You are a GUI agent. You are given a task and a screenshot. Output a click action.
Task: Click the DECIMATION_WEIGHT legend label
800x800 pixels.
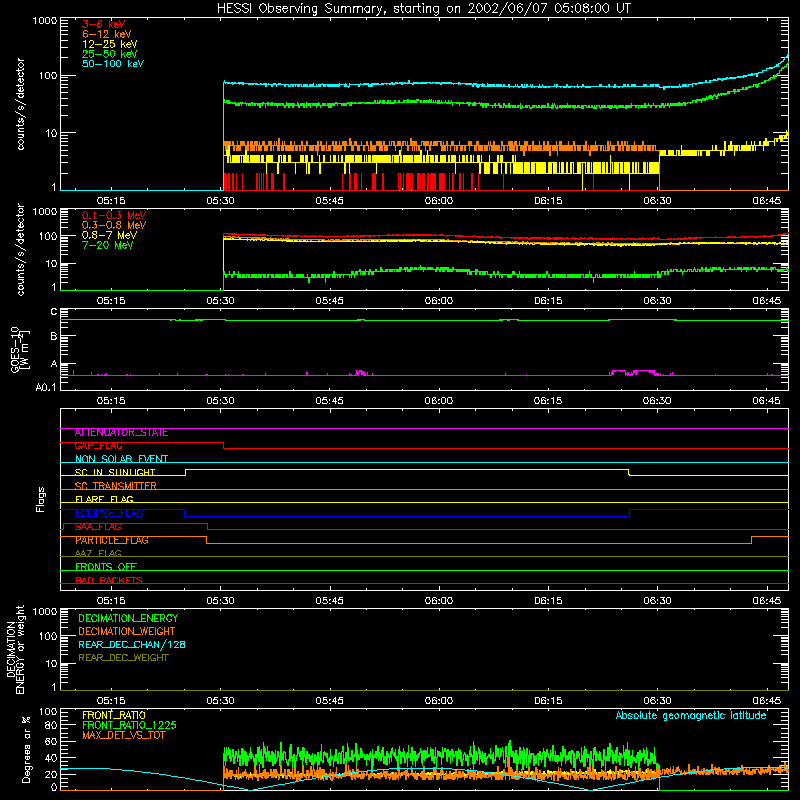coord(127,631)
